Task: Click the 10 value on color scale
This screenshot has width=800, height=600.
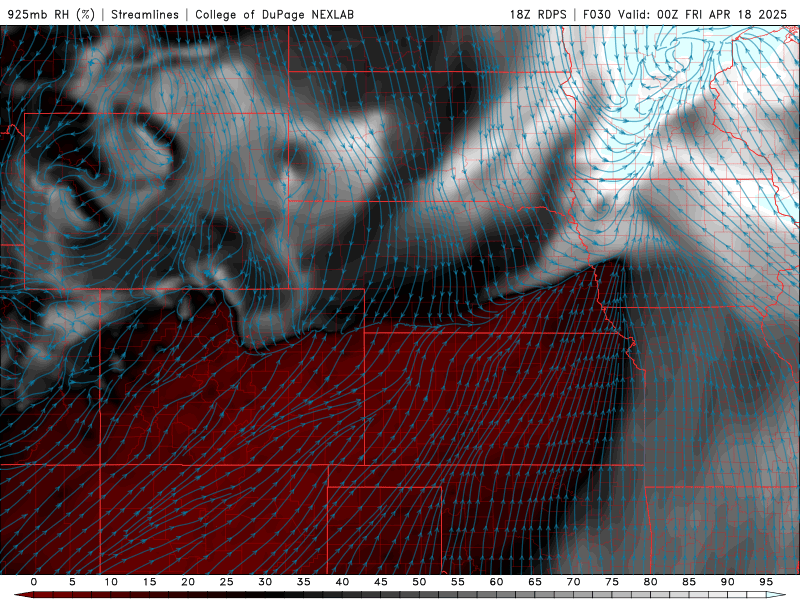Action: pos(111,582)
